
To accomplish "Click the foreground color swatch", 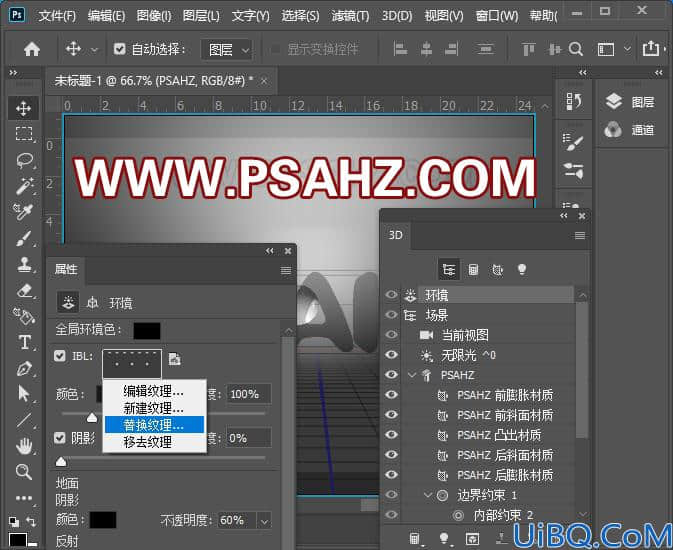I will pyautogui.click(x=18, y=539).
